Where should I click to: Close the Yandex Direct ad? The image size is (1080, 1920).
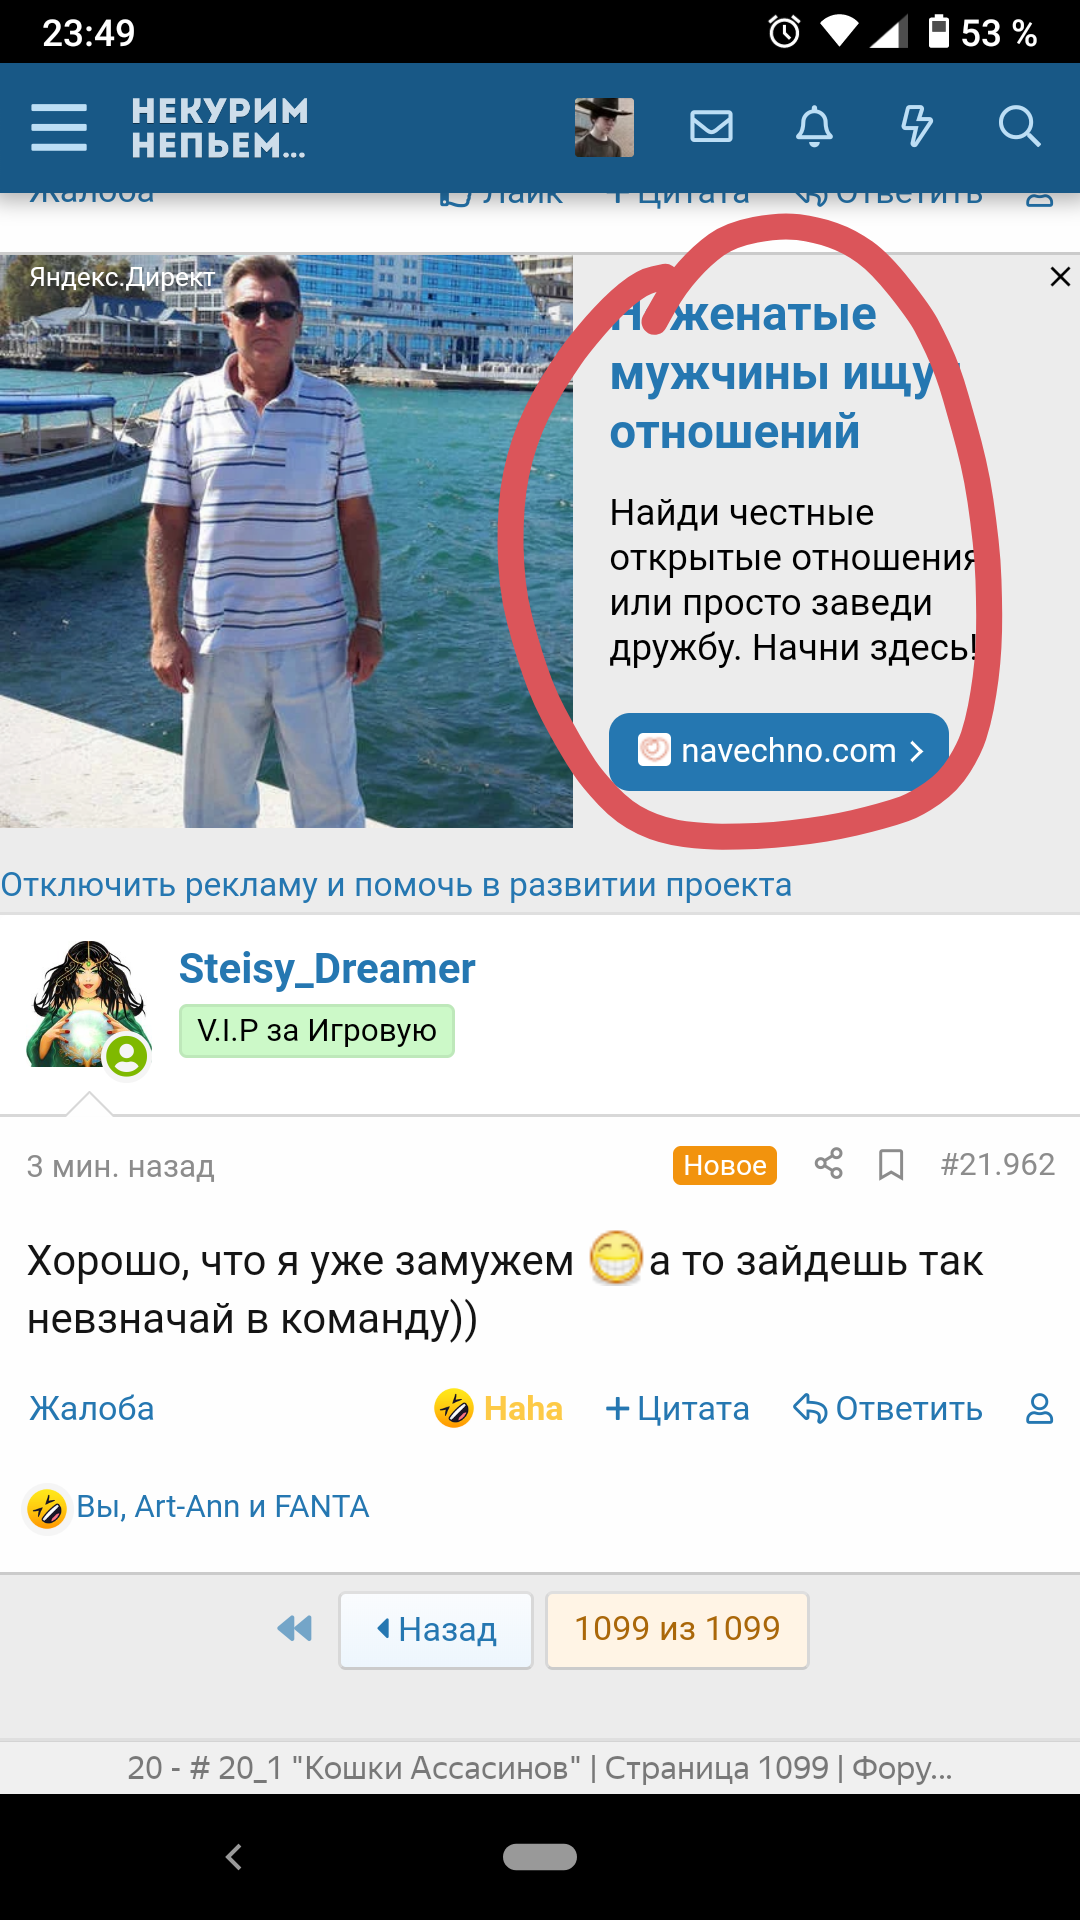click(1060, 277)
